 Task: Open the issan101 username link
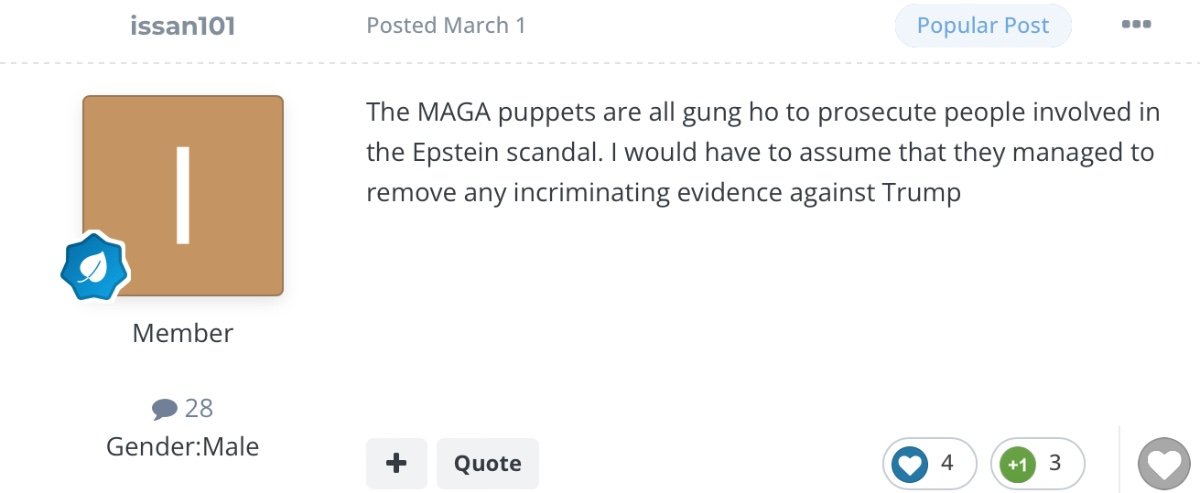[x=183, y=26]
